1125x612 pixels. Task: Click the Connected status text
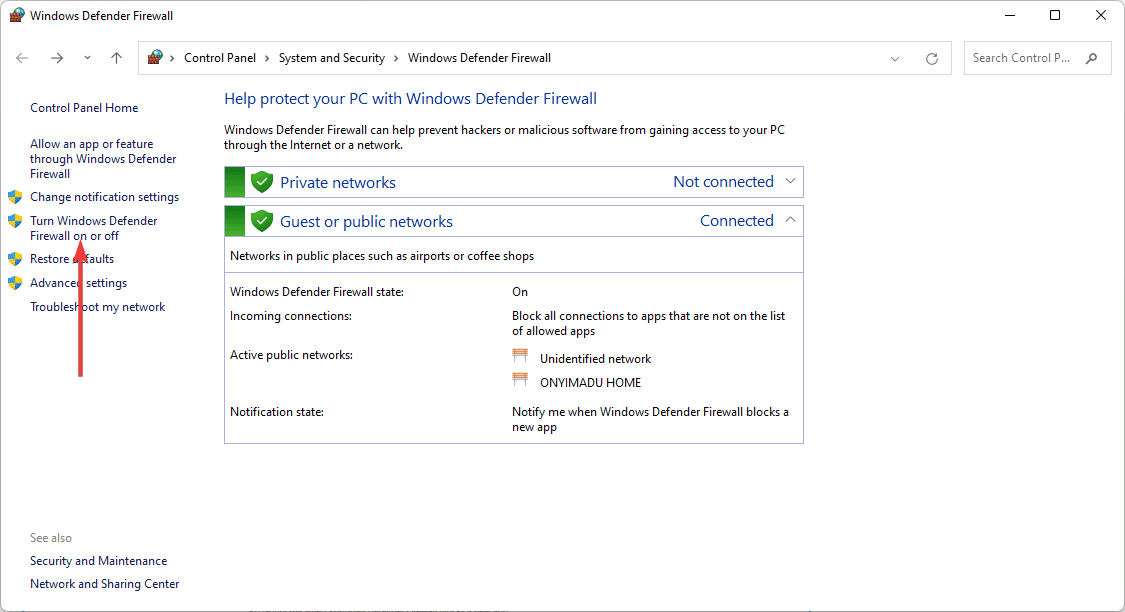pyautogui.click(x=737, y=220)
